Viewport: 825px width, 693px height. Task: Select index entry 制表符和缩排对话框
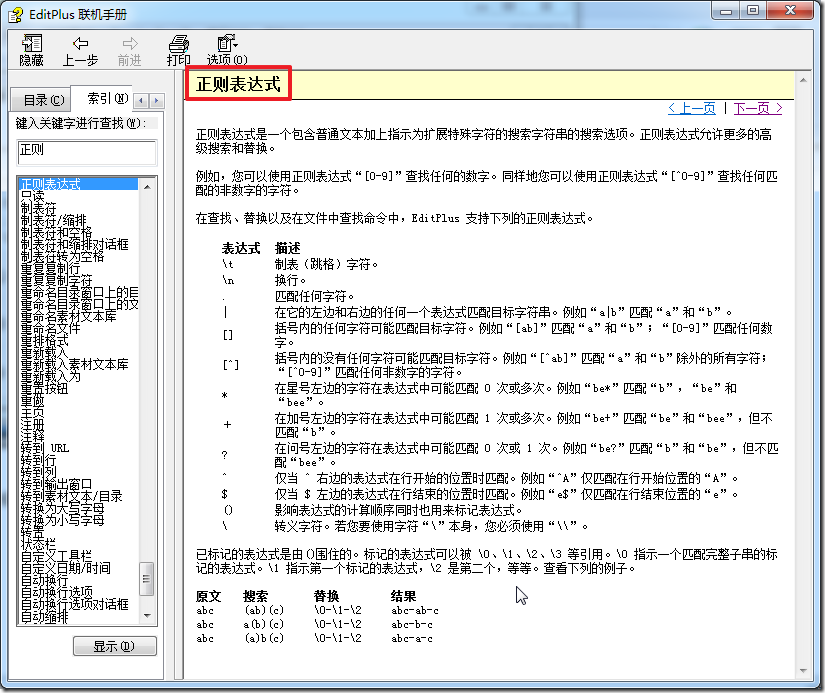coord(74,244)
